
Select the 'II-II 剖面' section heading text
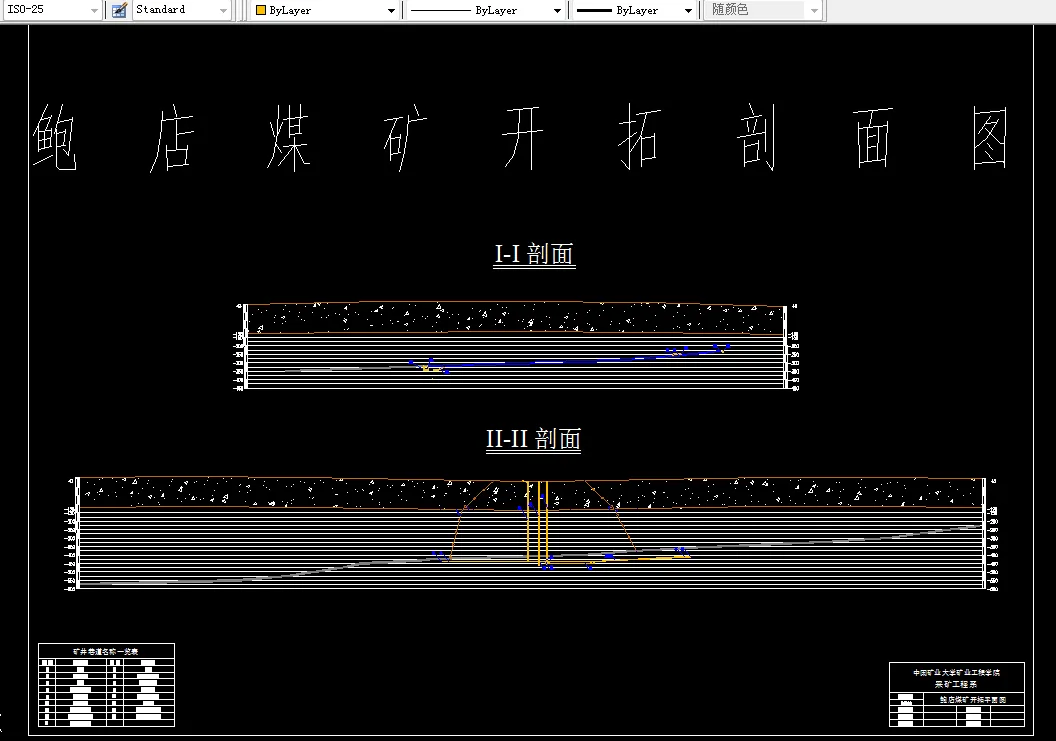pyautogui.click(x=533, y=439)
